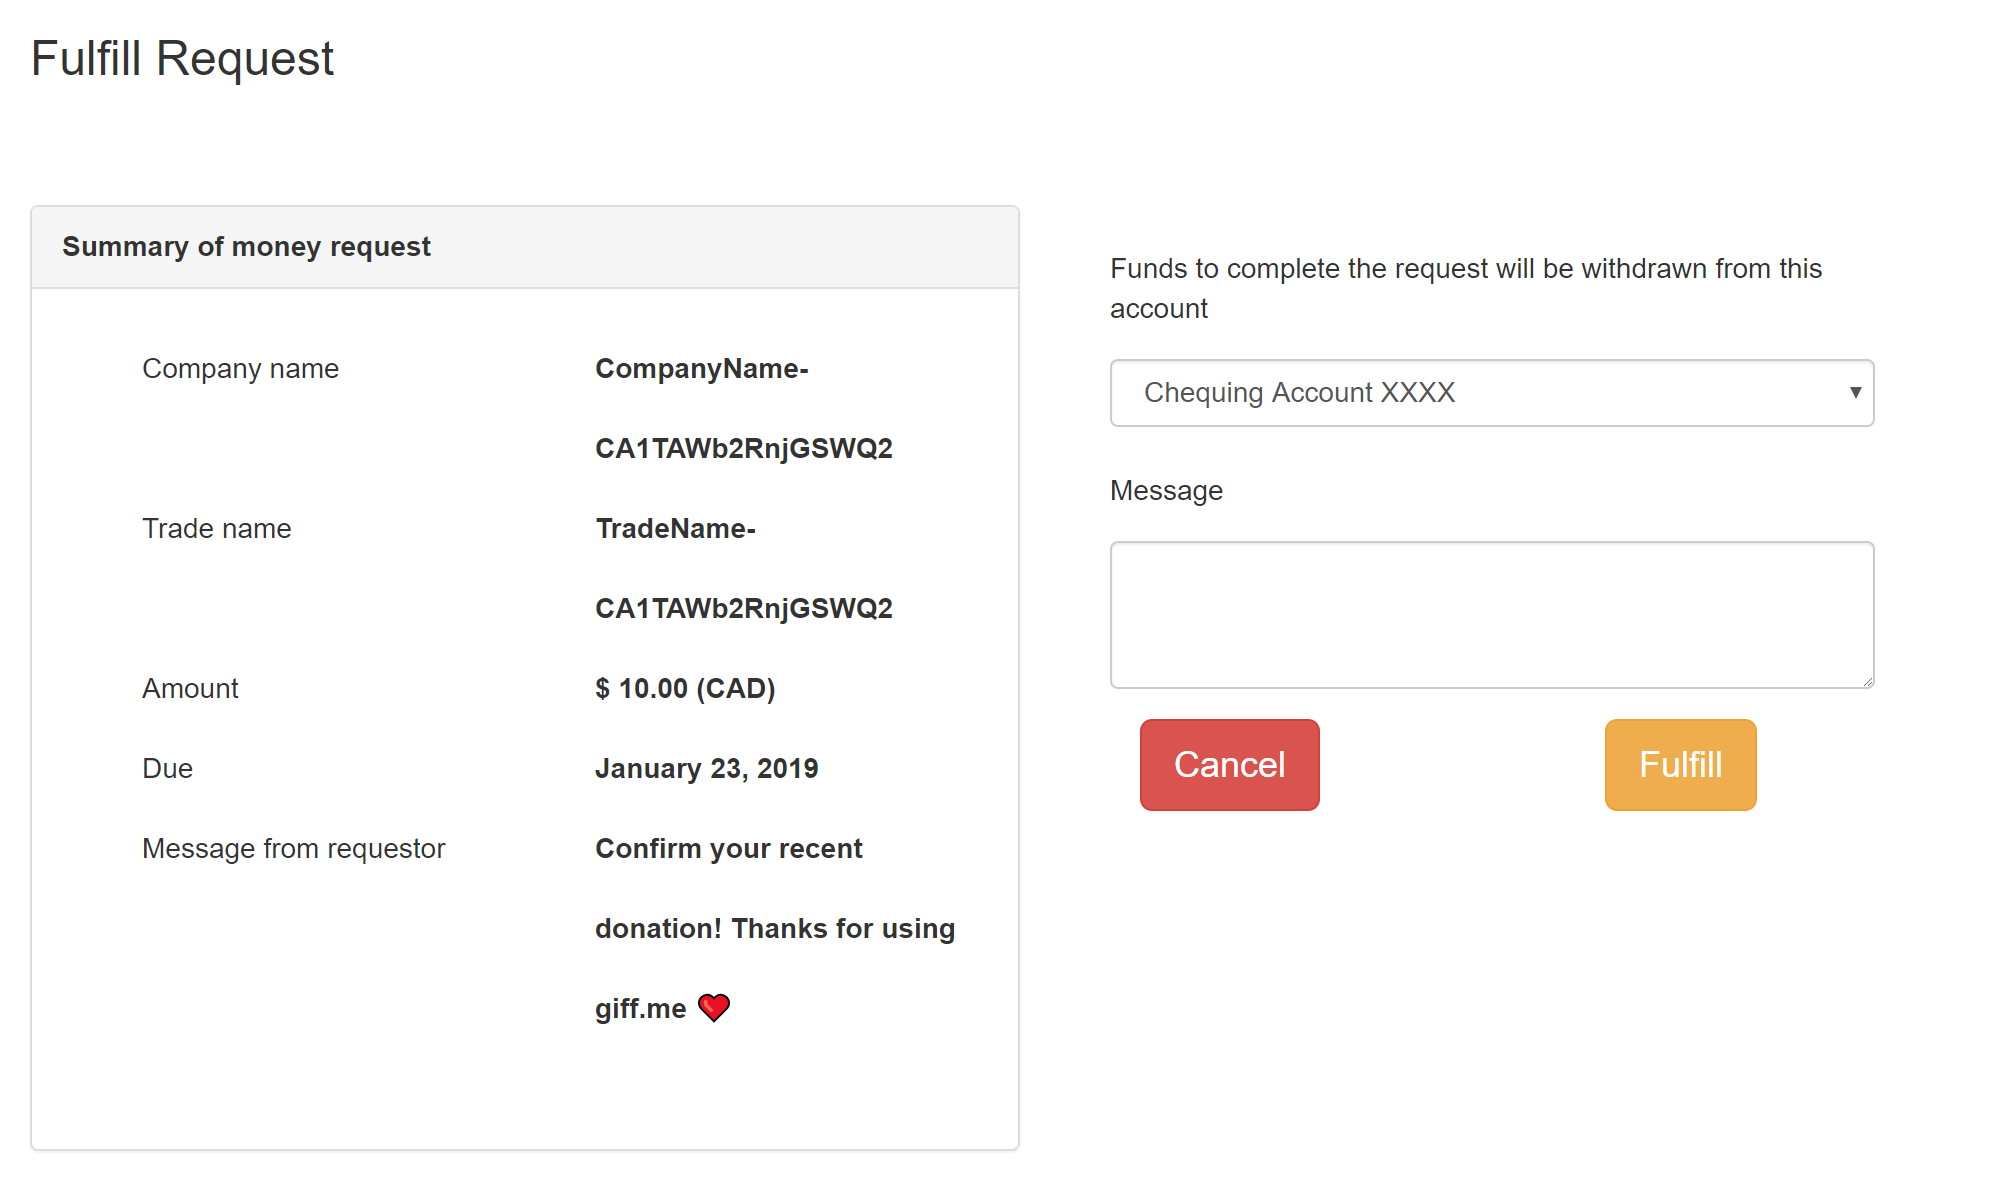
Task: Open the Chequing Account dropdown
Action: (1490, 393)
